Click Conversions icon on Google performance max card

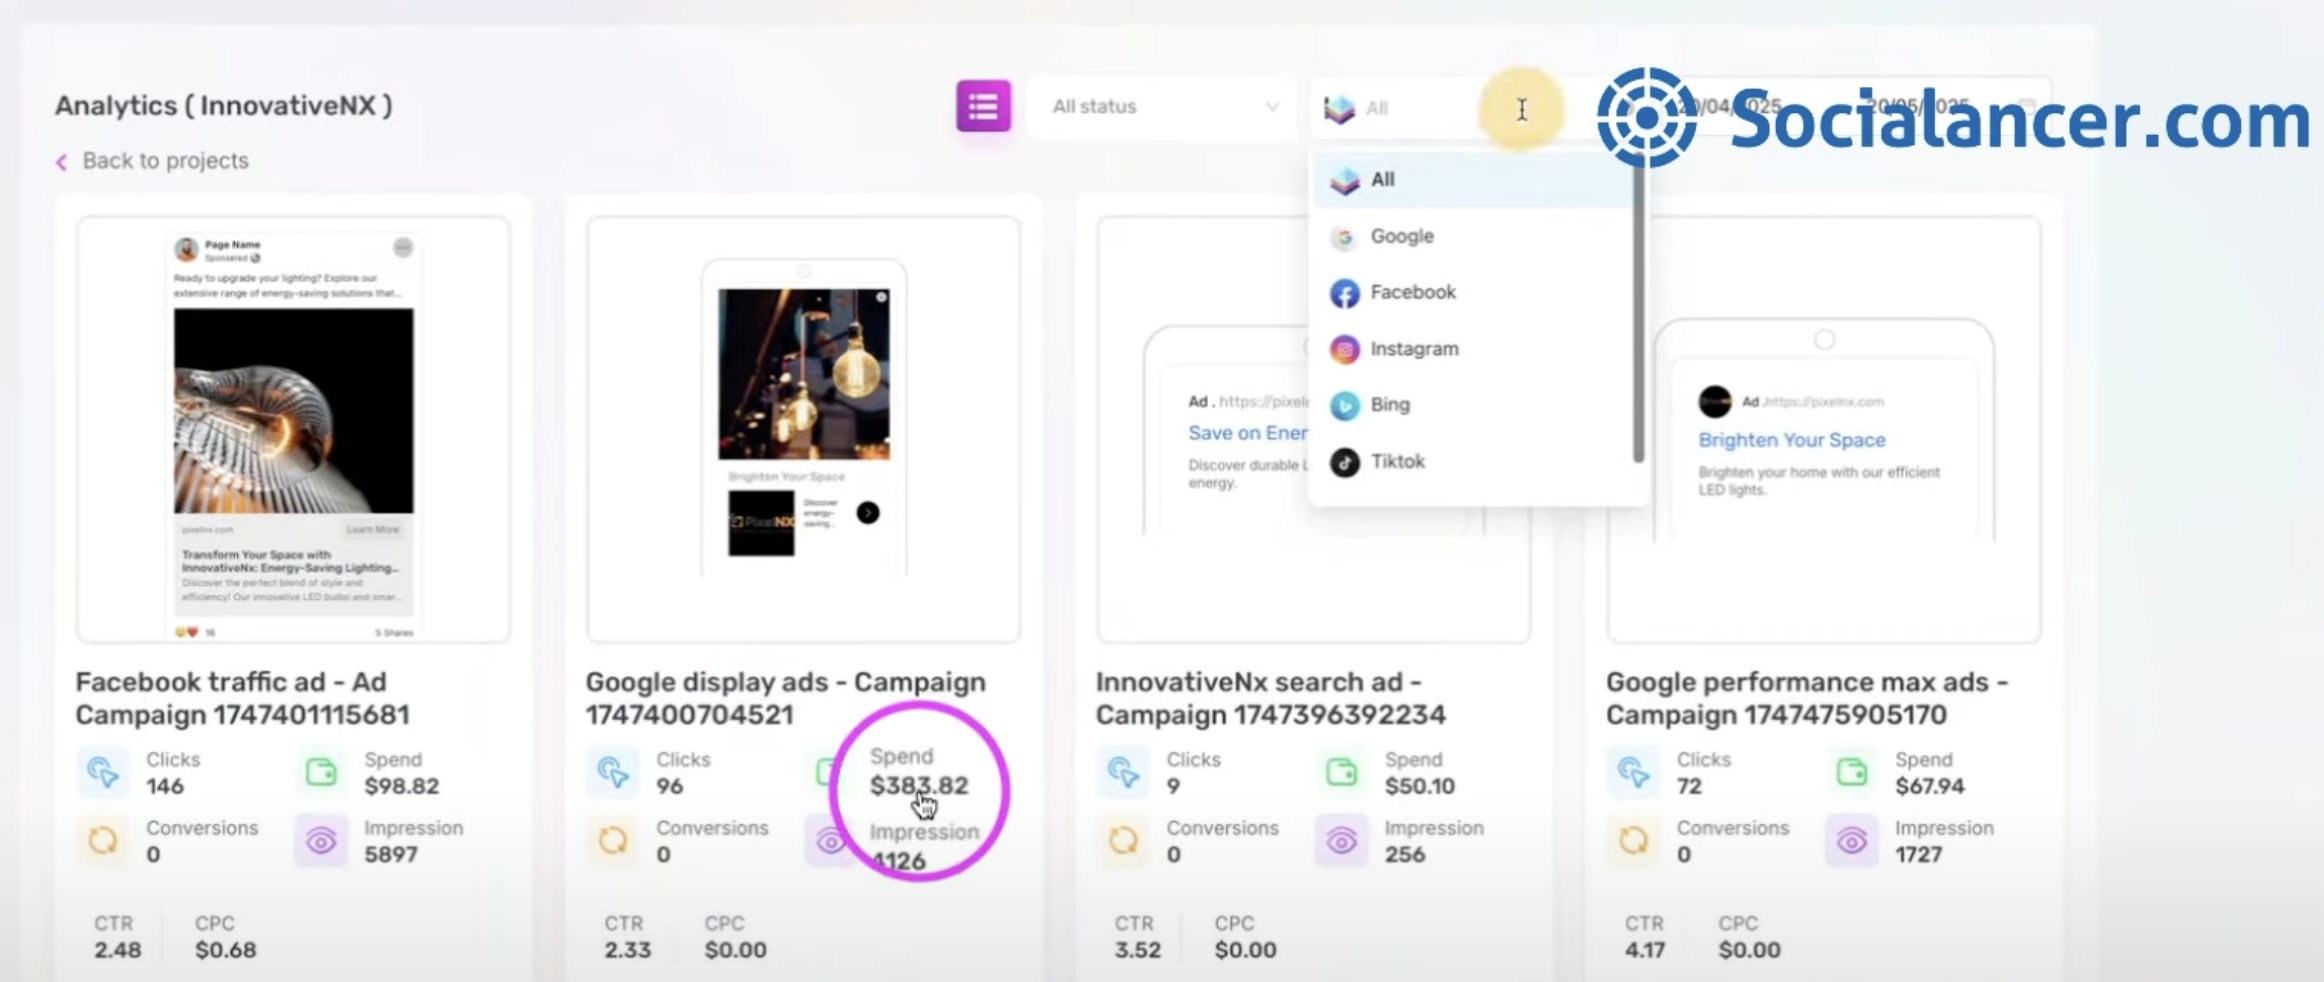point(1633,840)
